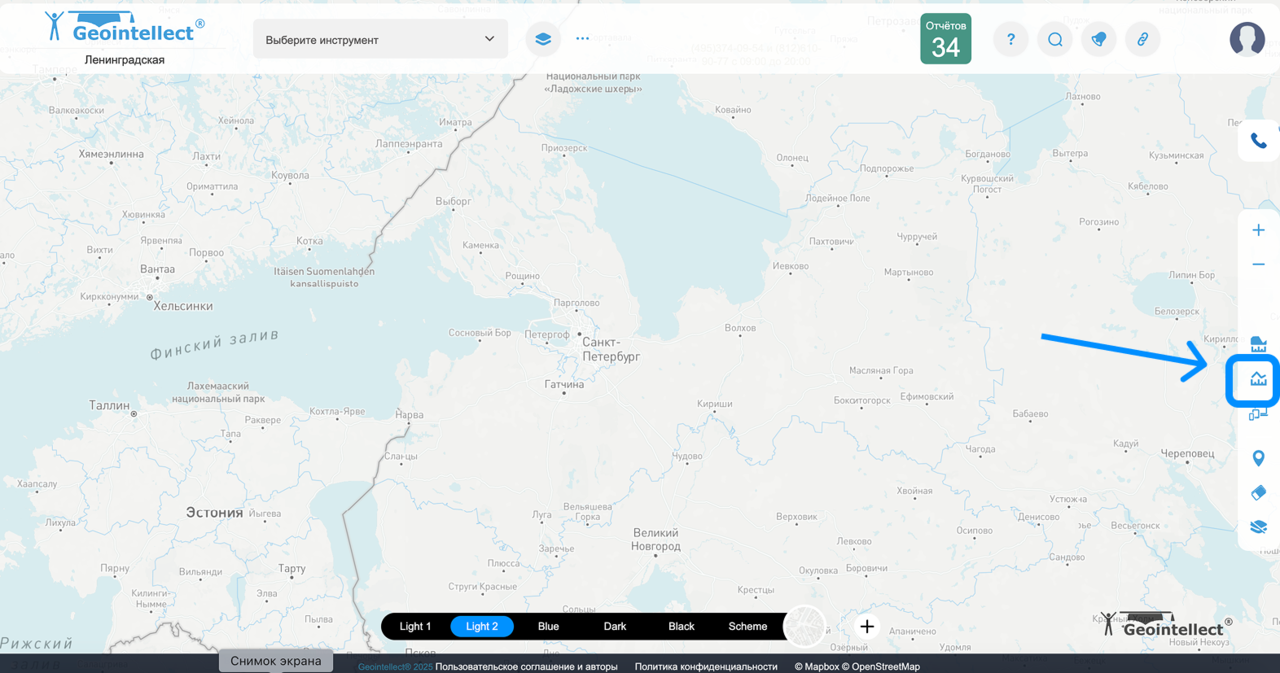
Task: Open the Политика конфиденциальности link
Action: click(705, 666)
